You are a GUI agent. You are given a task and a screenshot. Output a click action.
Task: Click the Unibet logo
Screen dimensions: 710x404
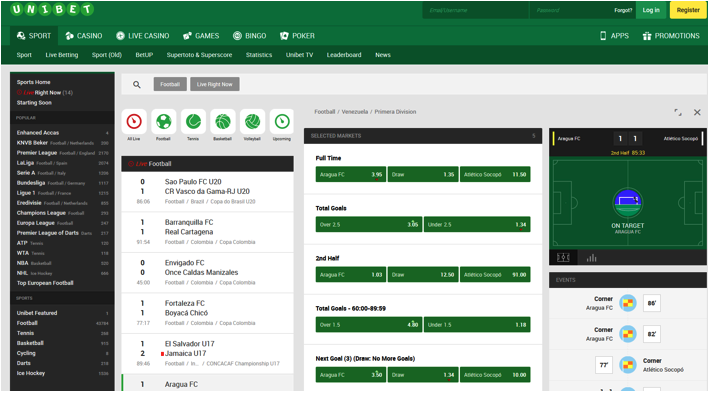click(x=52, y=9)
